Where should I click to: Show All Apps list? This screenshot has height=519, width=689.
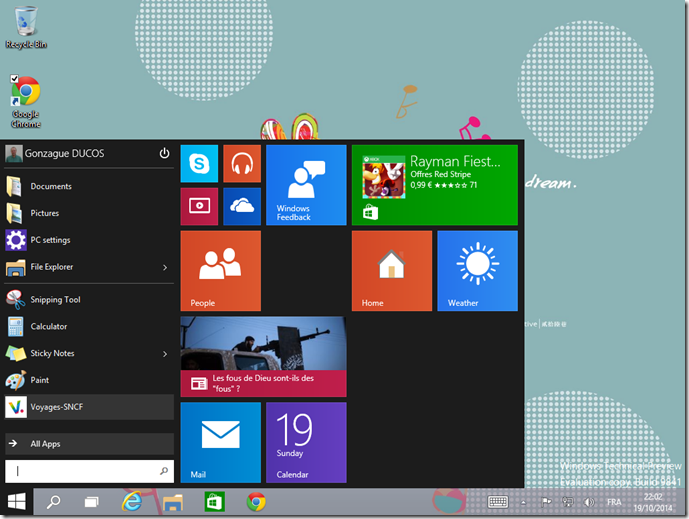pyautogui.click(x=89, y=444)
